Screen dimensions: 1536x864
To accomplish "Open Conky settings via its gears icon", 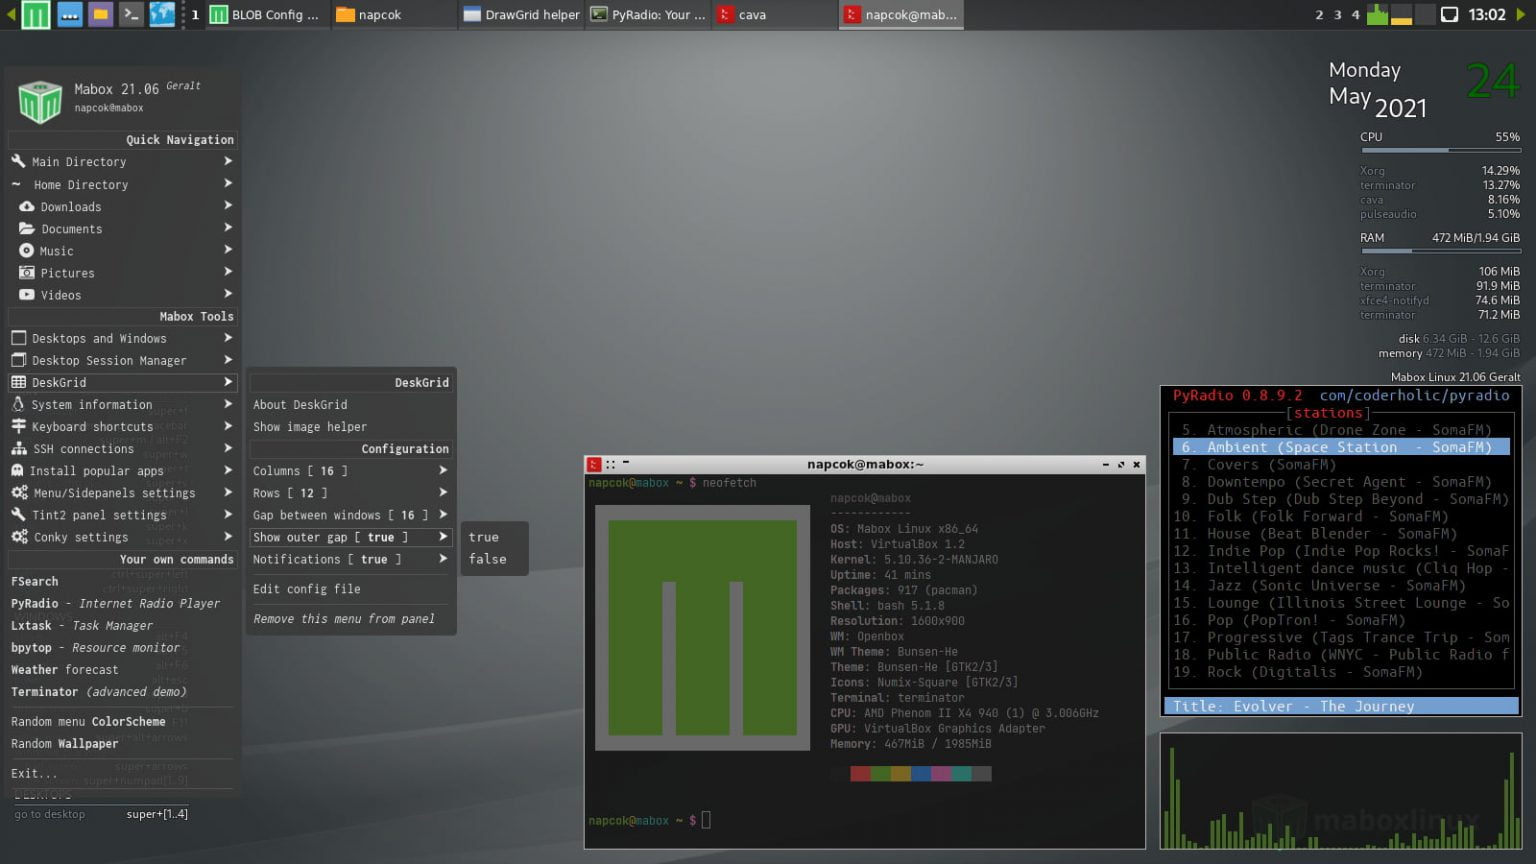I will [x=19, y=537].
